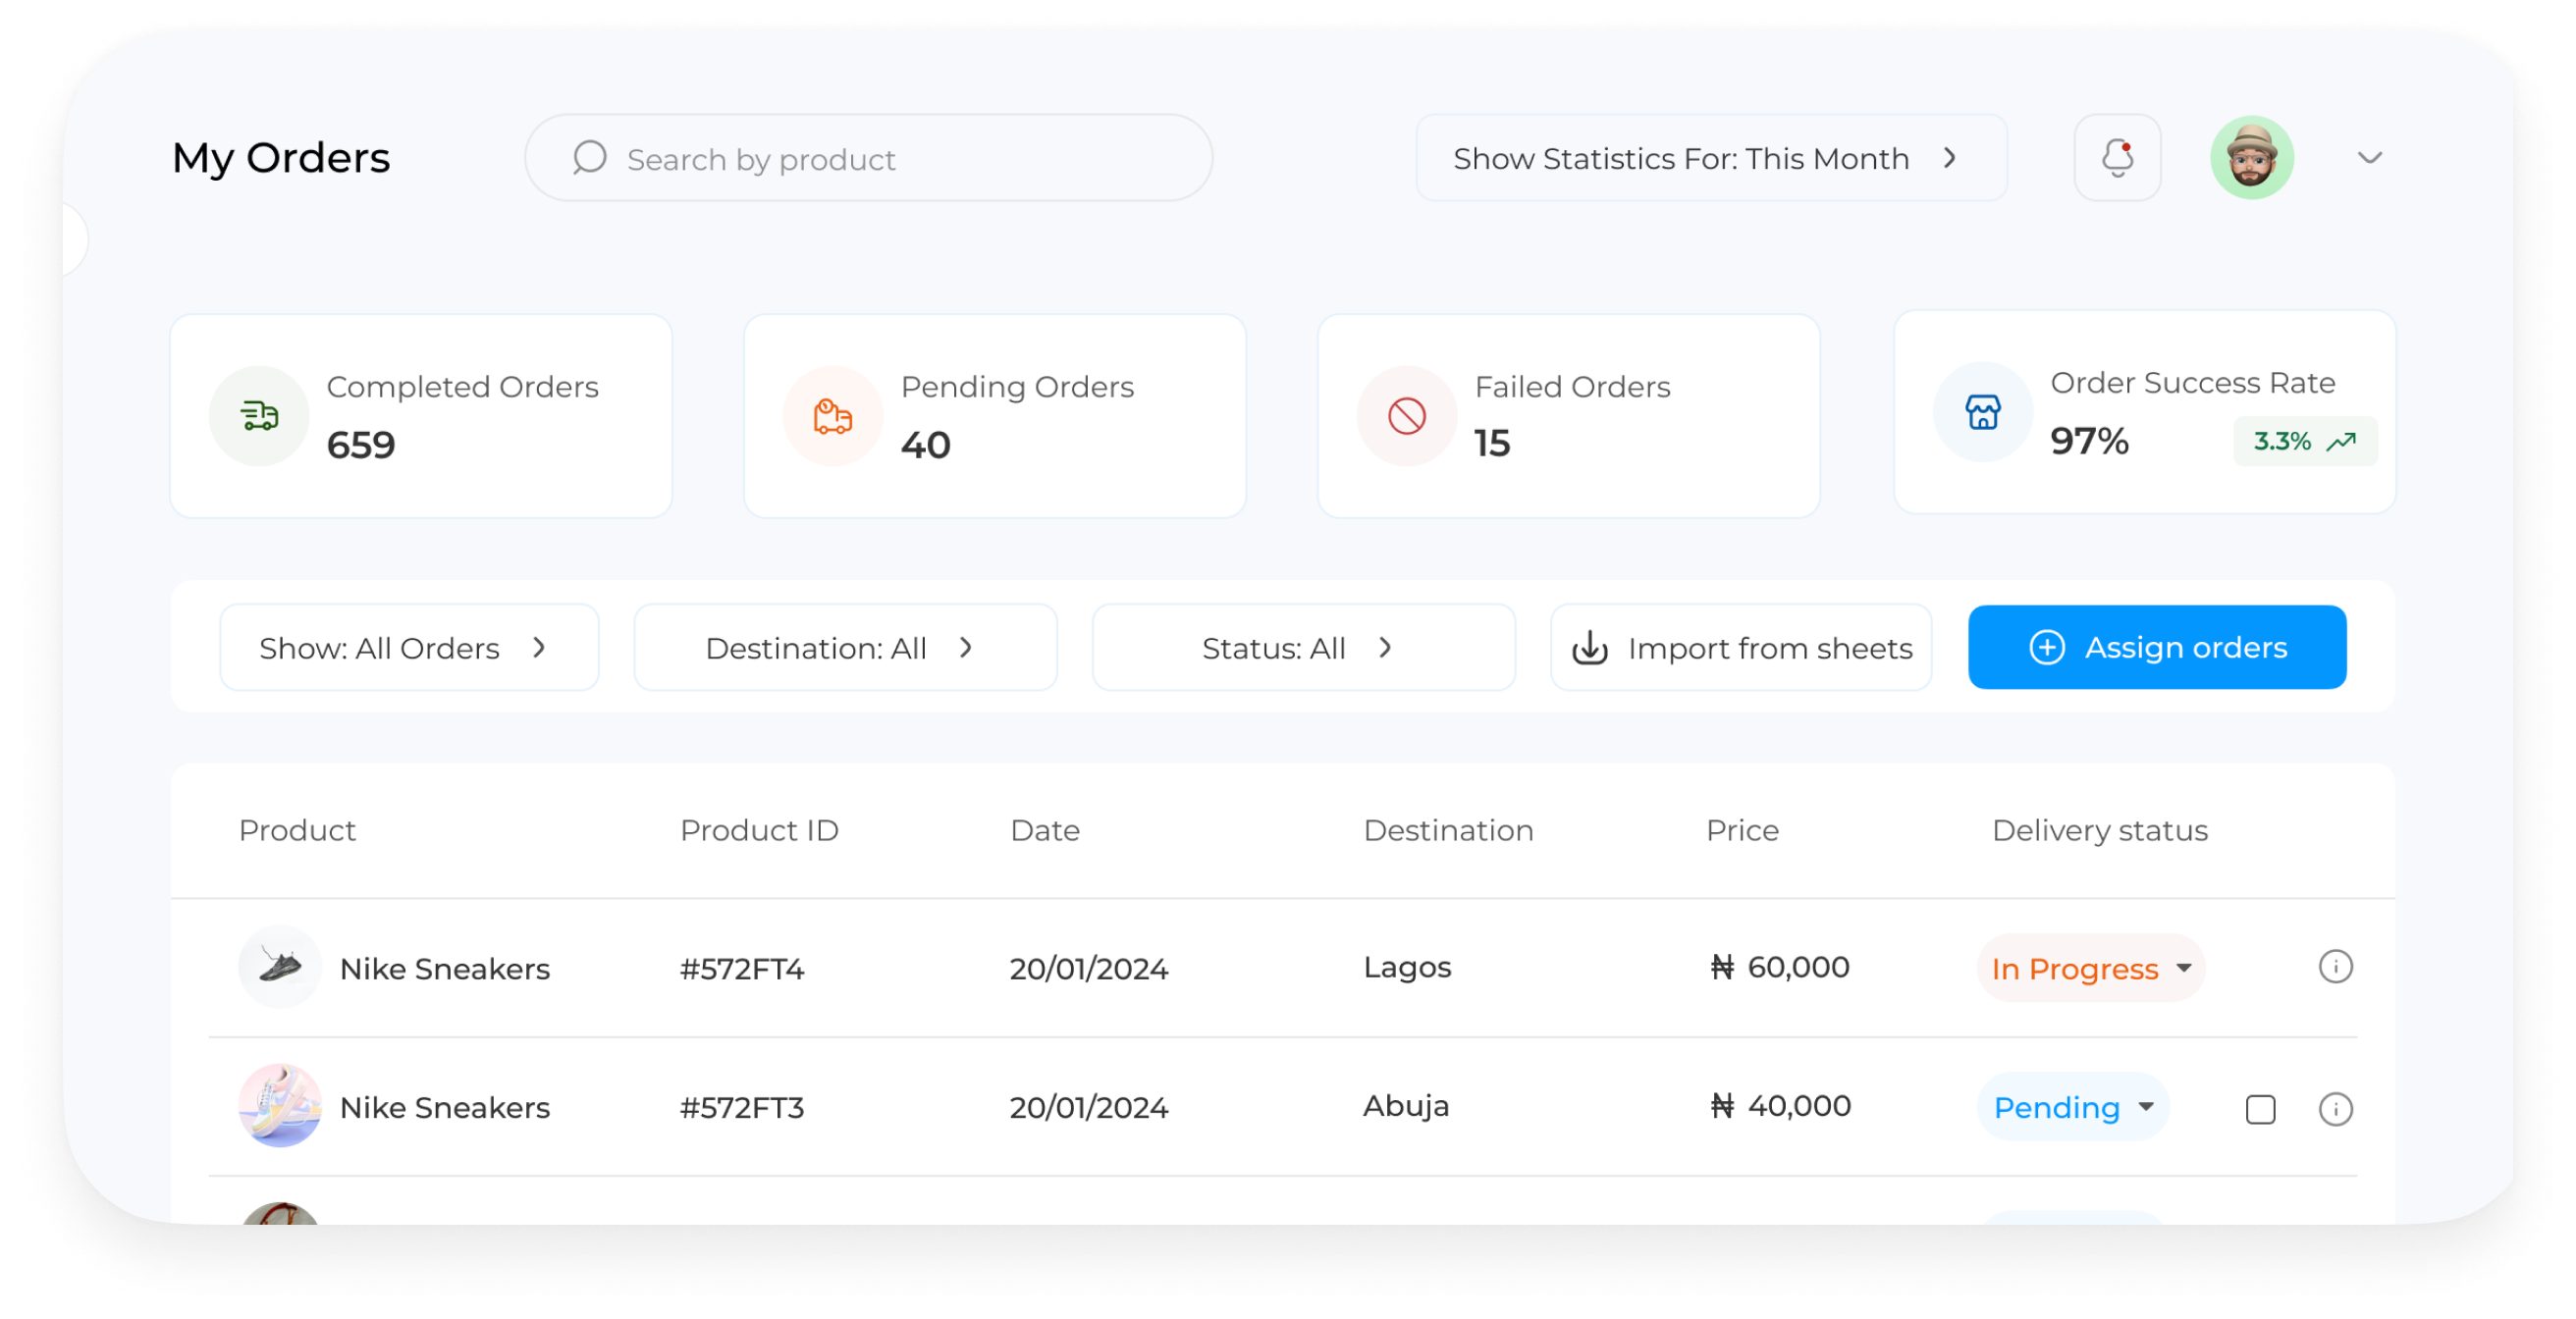Click the Pending Orders delivery icon

pyautogui.click(x=832, y=415)
